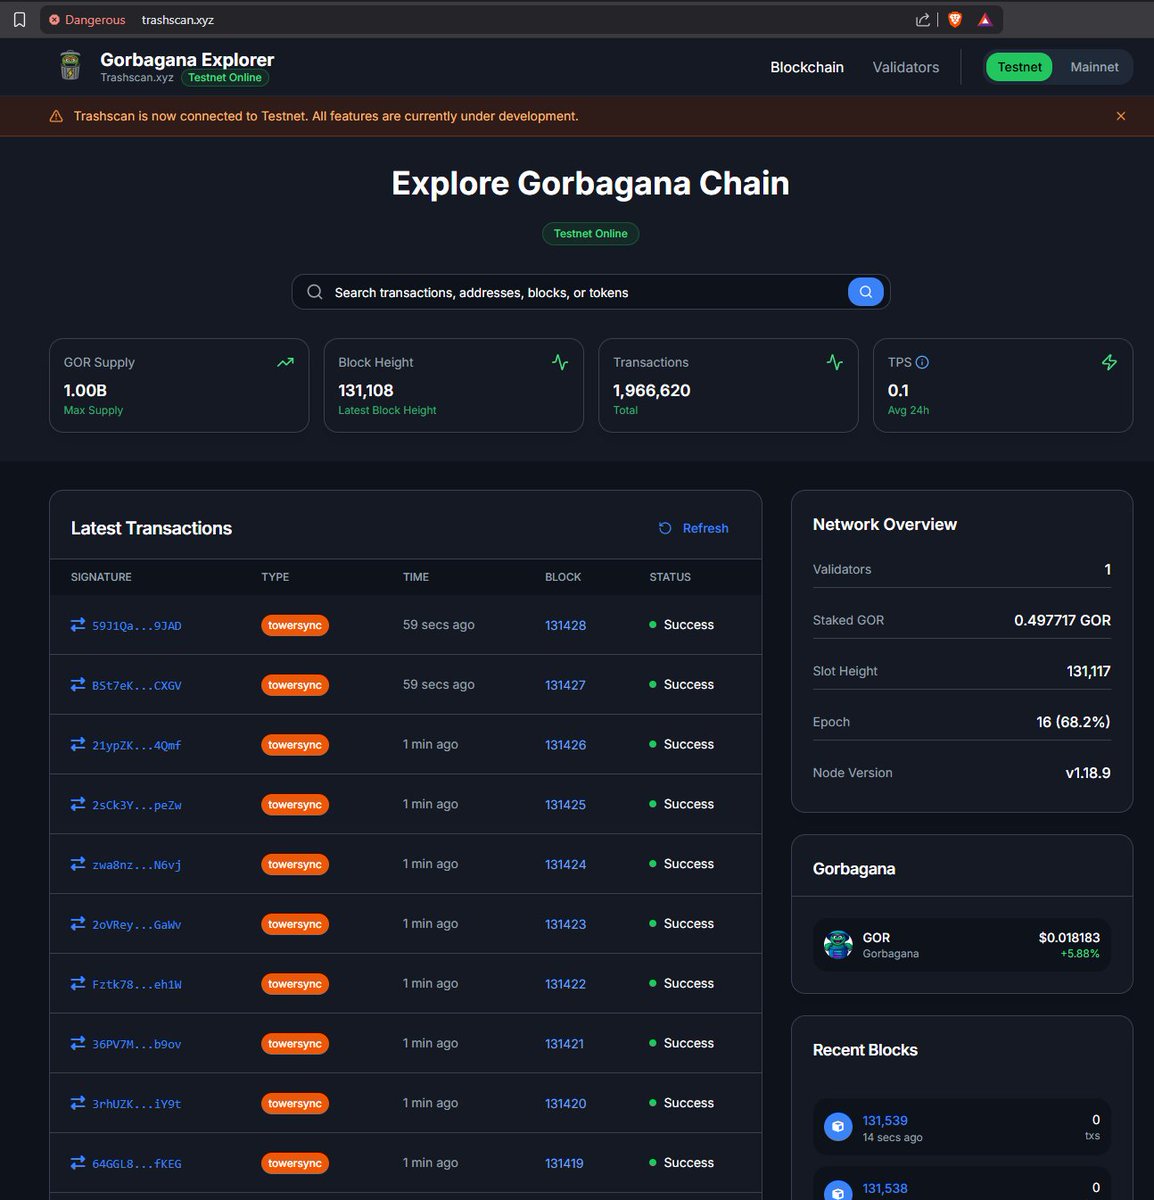Viewport: 1154px width, 1200px height.
Task: Dismiss the Testnet warning banner
Action: [x=1121, y=116]
